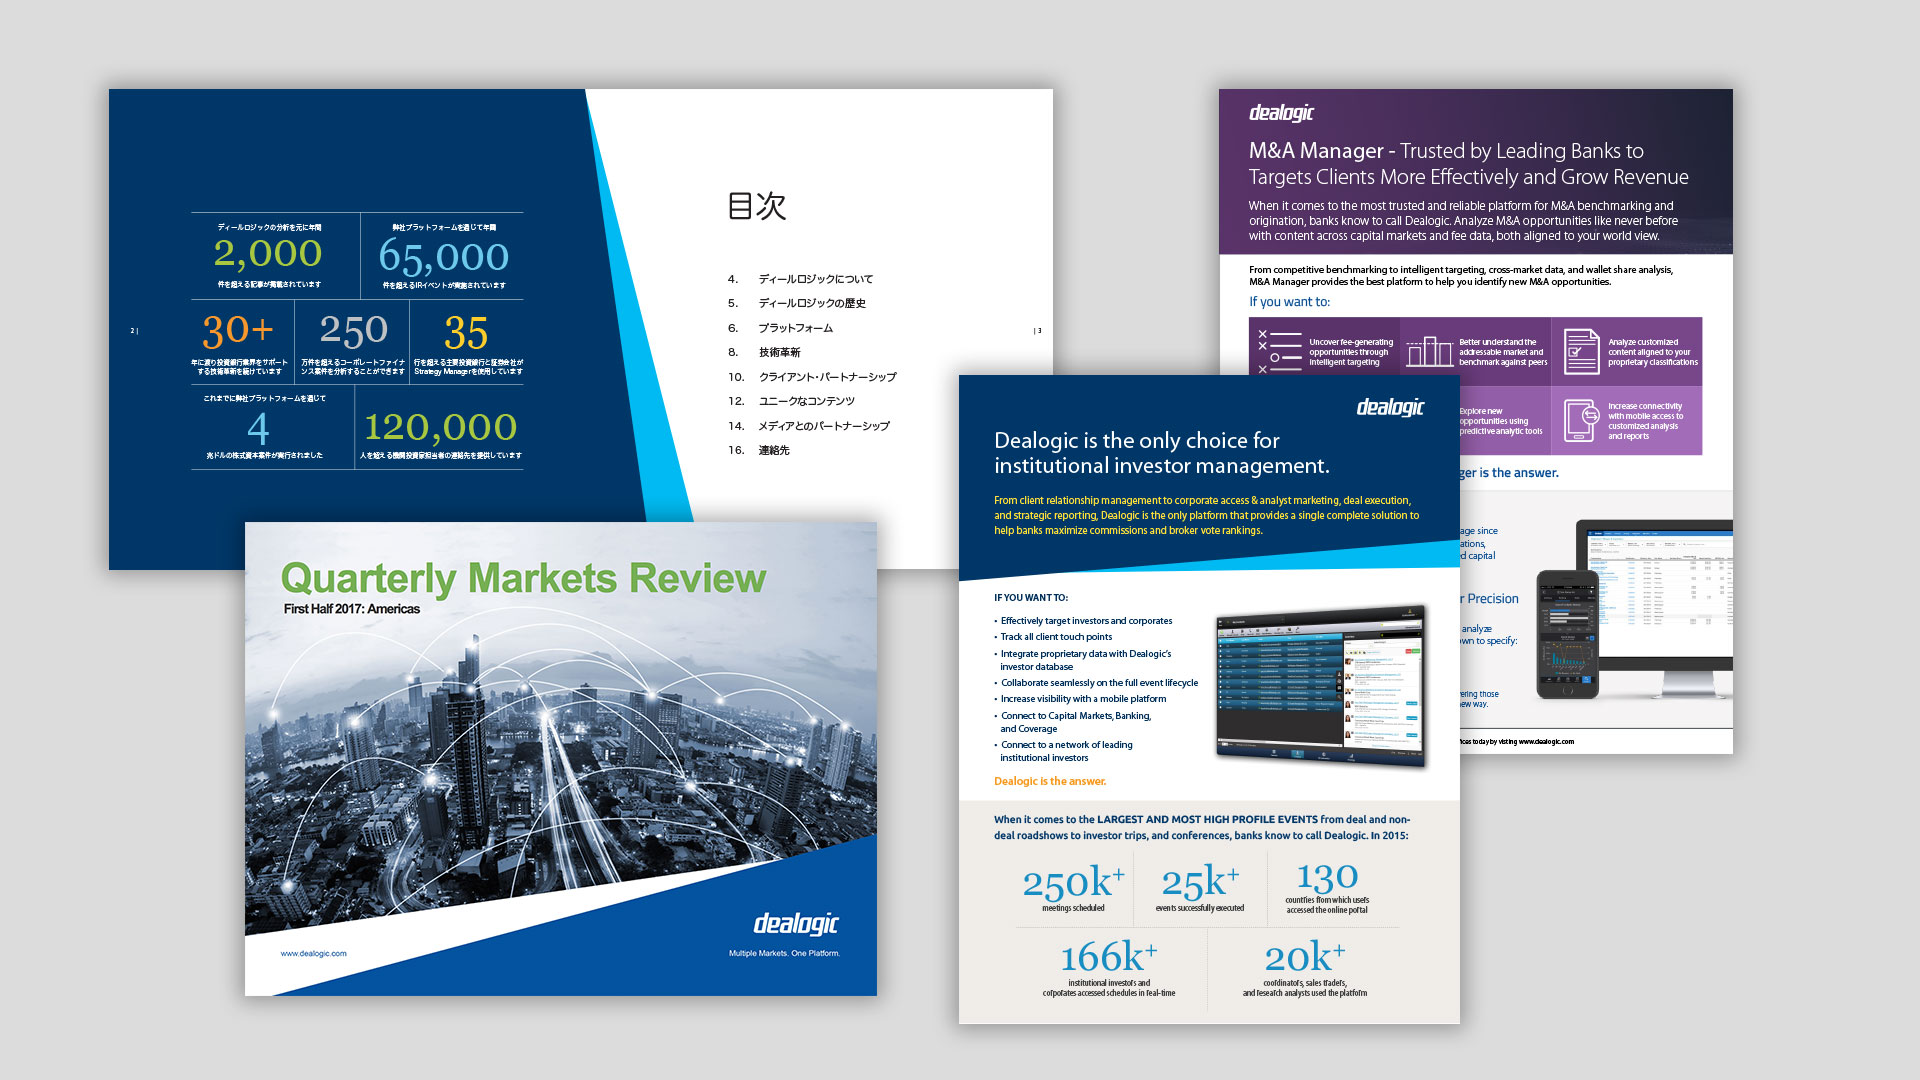Click the platform screenshot on the investor flyer

coord(1321,688)
